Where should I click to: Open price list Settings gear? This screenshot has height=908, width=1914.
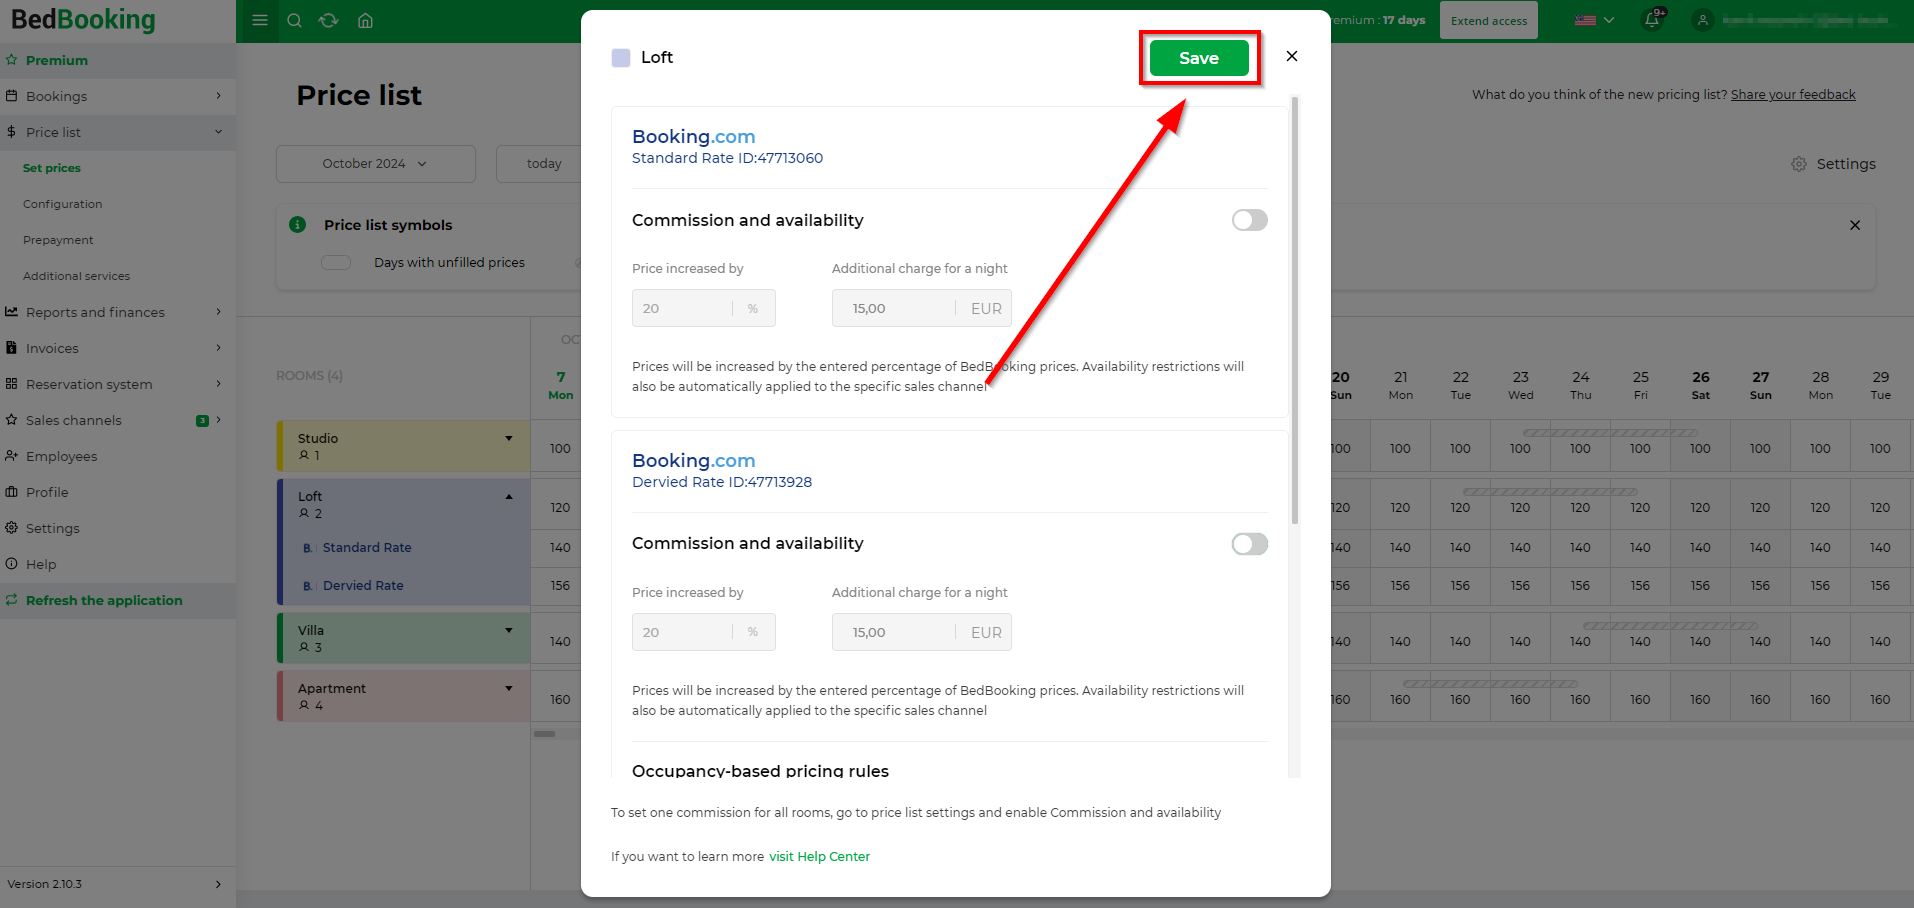[x=1833, y=164]
